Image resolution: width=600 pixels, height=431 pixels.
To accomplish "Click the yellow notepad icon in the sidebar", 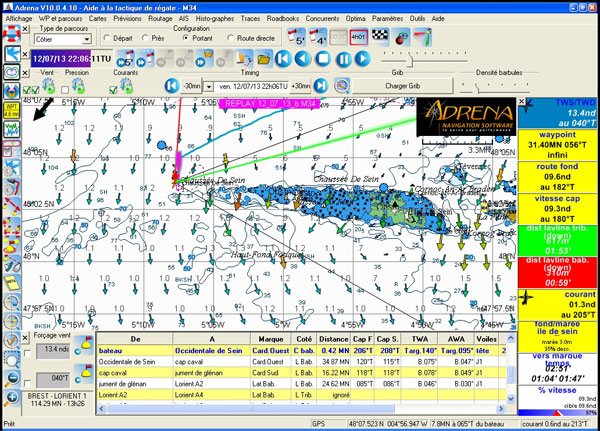I will tap(11, 282).
